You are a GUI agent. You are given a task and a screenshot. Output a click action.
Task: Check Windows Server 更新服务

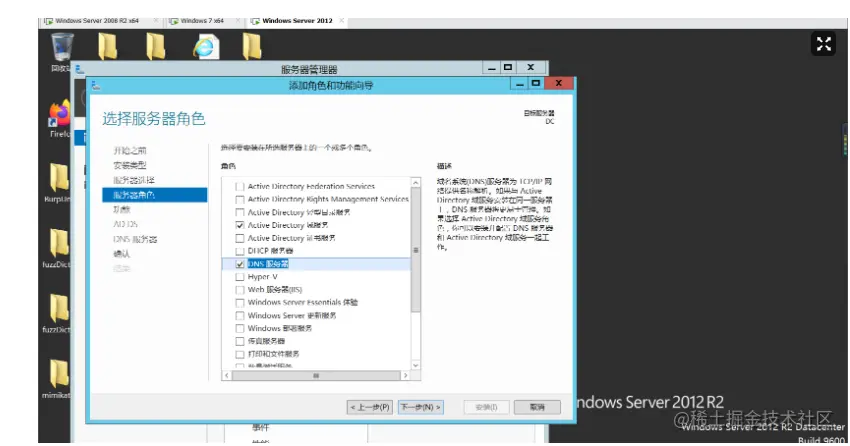tap(240, 315)
